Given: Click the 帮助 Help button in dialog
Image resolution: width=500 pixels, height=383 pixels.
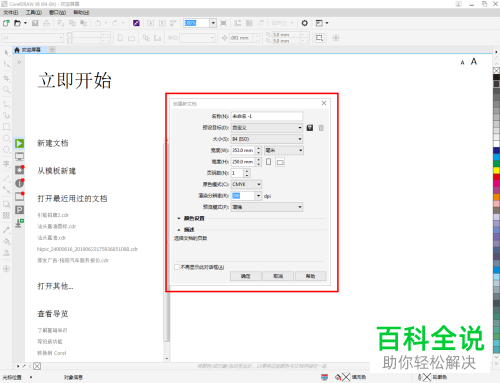Looking at the screenshot, I should click(x=310, y=276).
